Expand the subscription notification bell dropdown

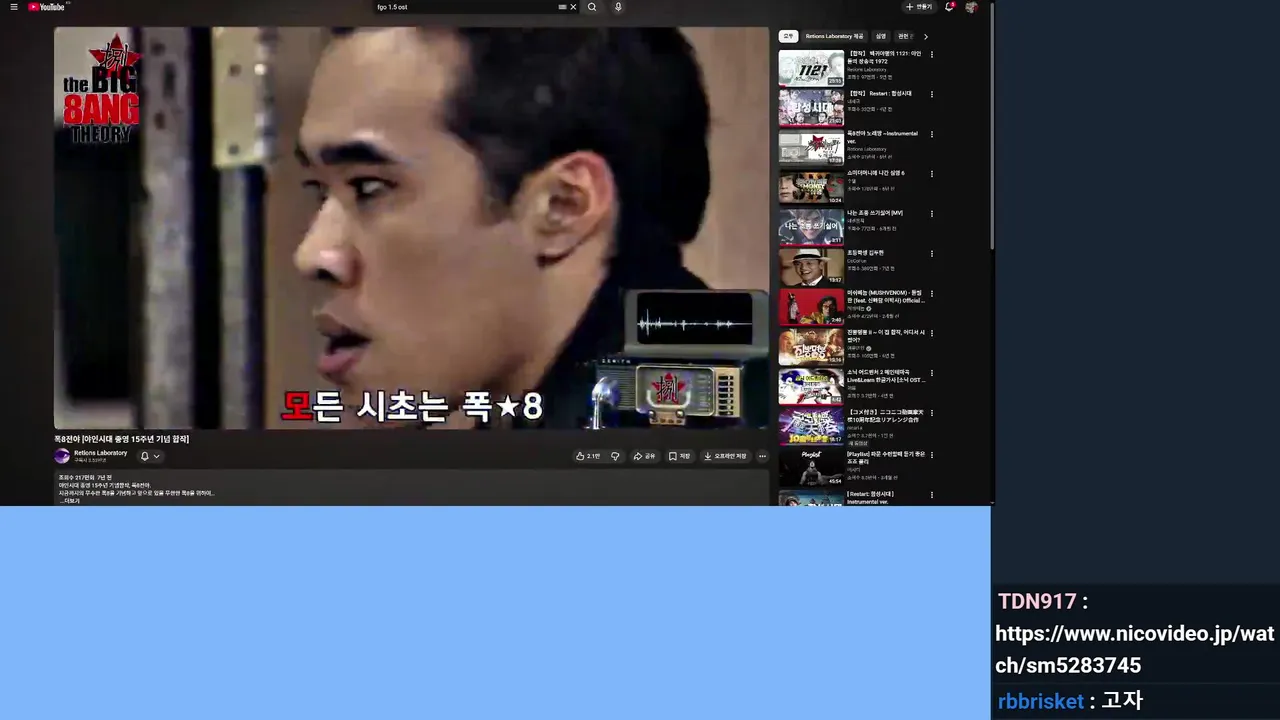point(150,456)
